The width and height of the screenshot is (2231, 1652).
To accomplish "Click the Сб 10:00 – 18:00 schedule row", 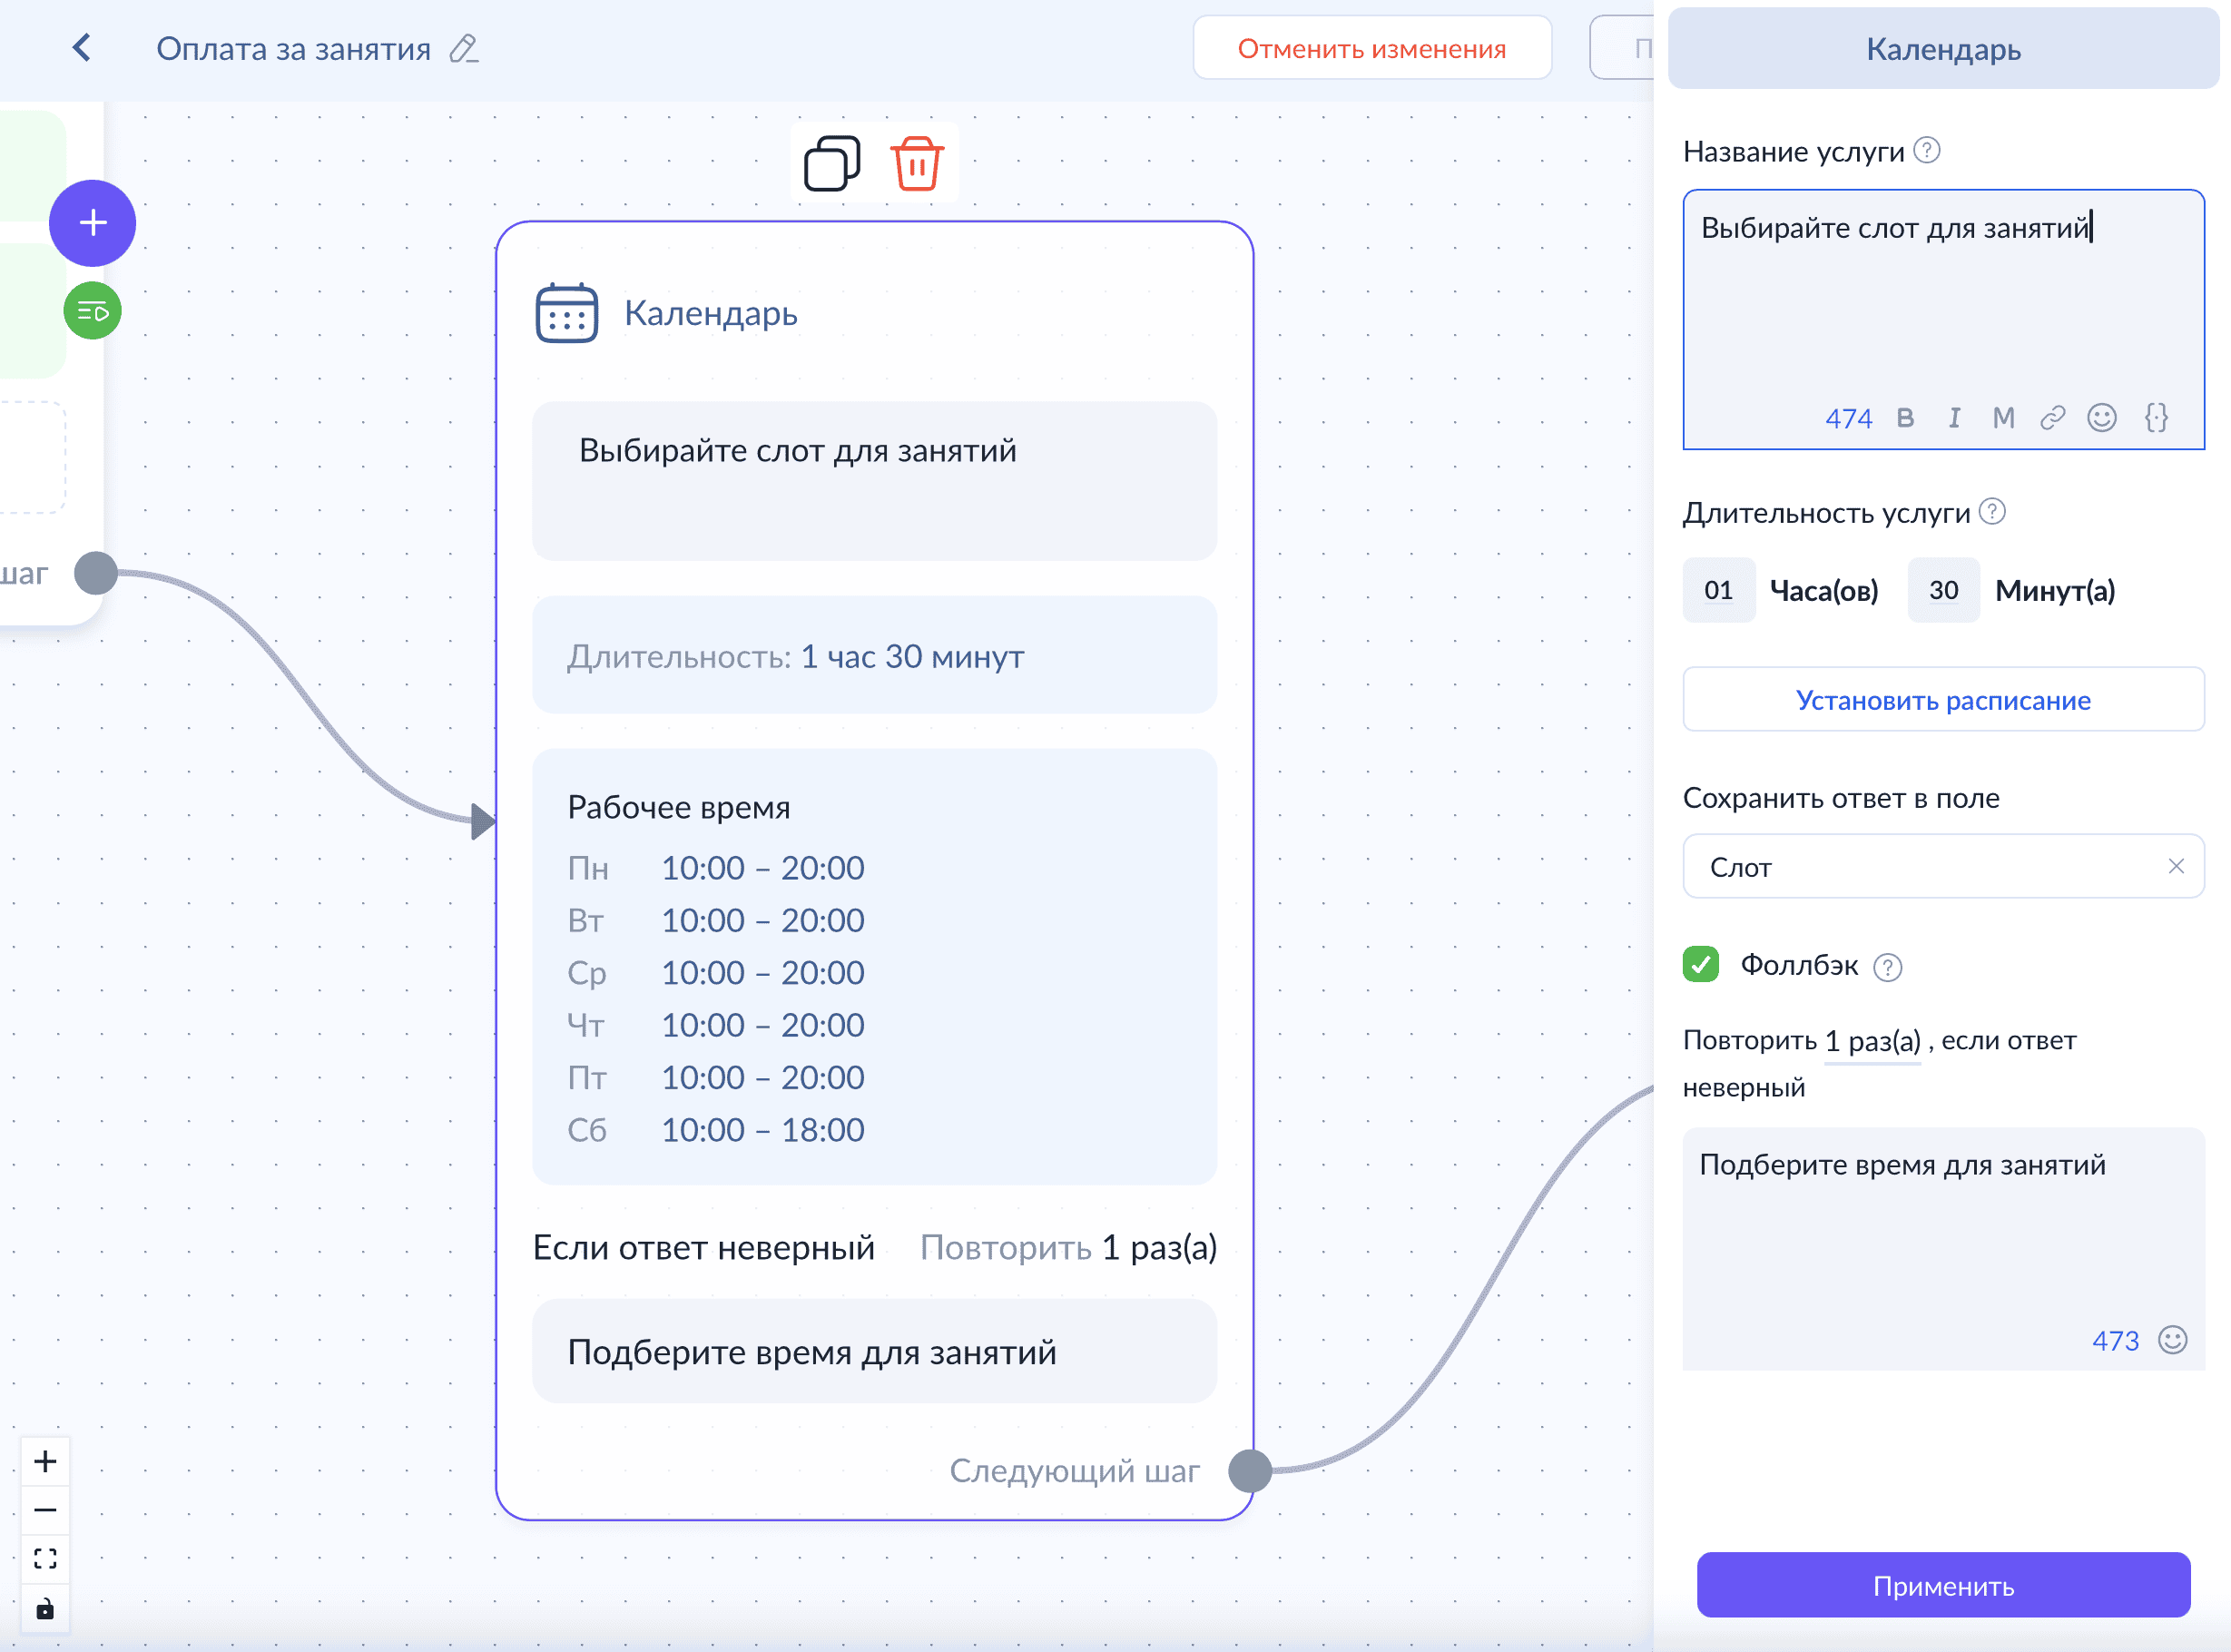I will [x=715, y=1130].
